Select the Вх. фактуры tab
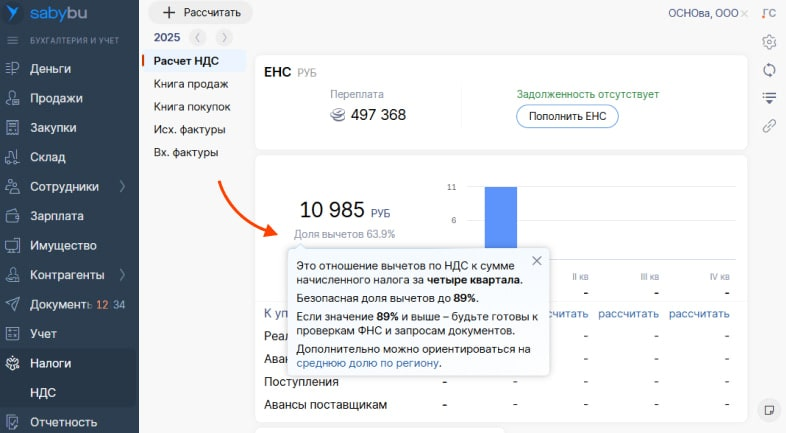Image resolution: width=786 pixels, height=433 pixels. 185,152
